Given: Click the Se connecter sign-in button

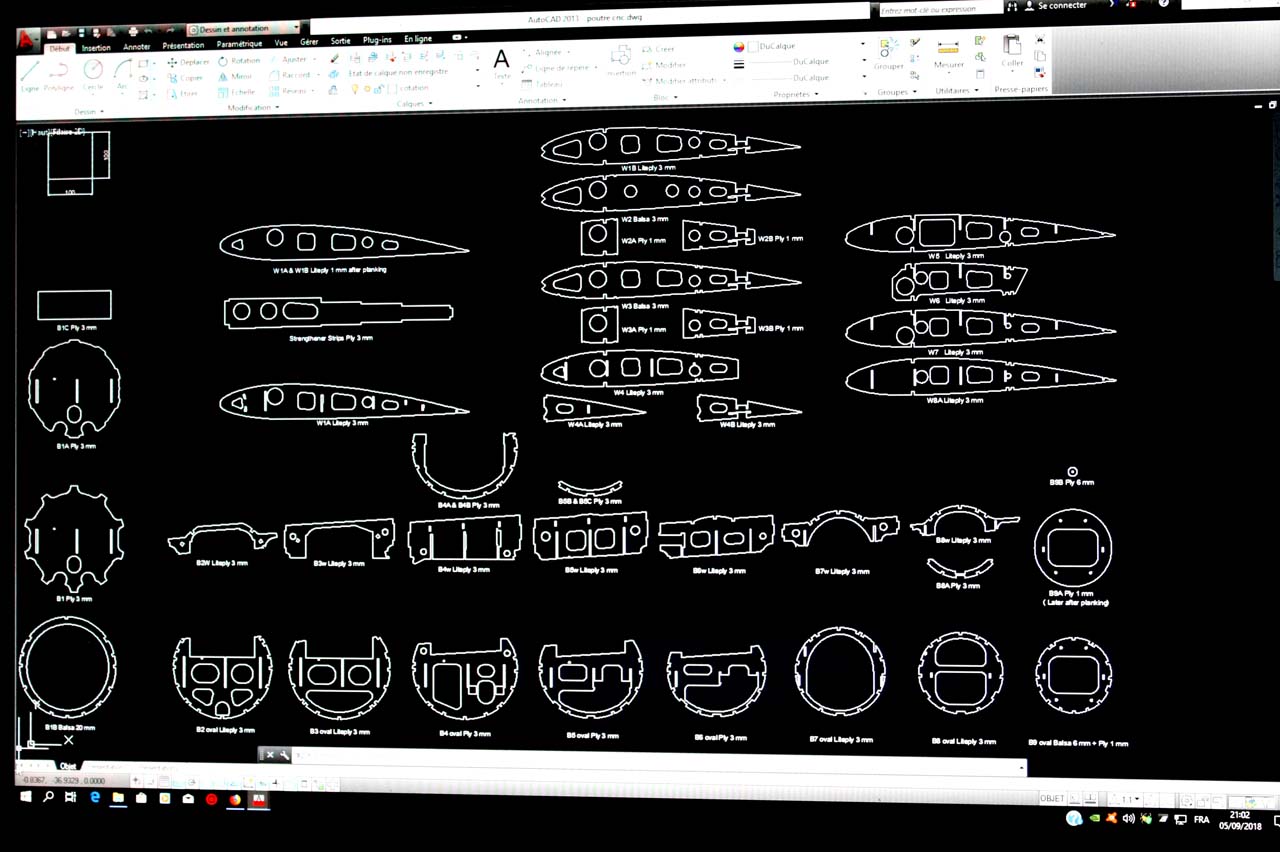Looking at the screenshot, I should [1061, 6].
